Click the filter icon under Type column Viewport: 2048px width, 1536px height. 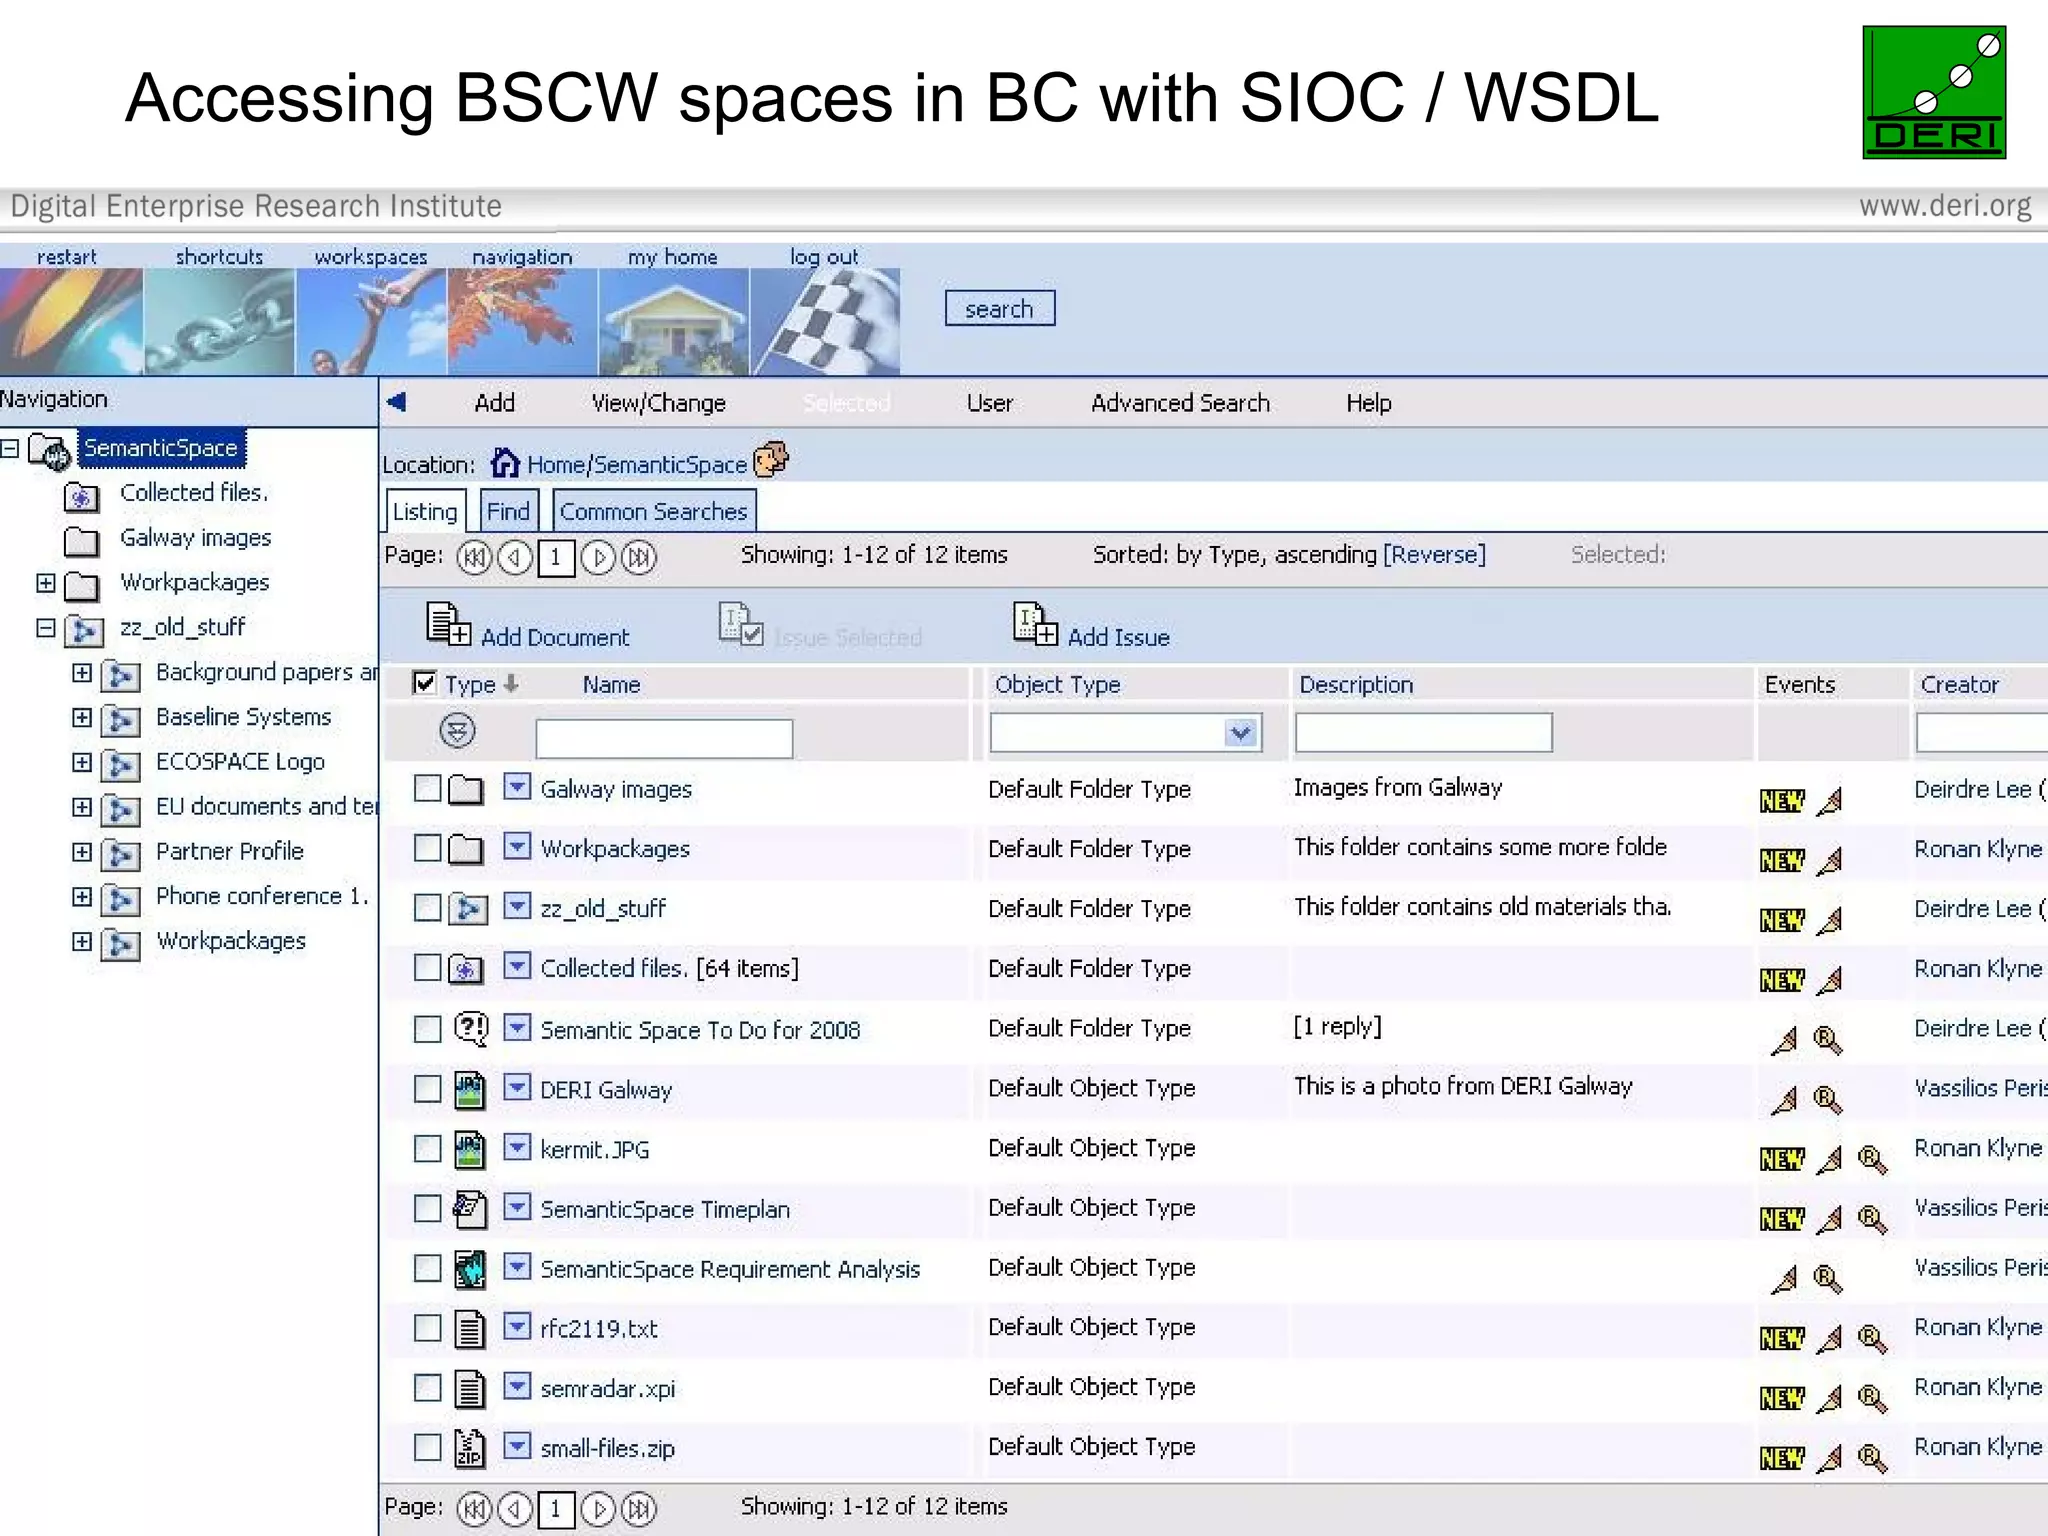pos(457,731)
